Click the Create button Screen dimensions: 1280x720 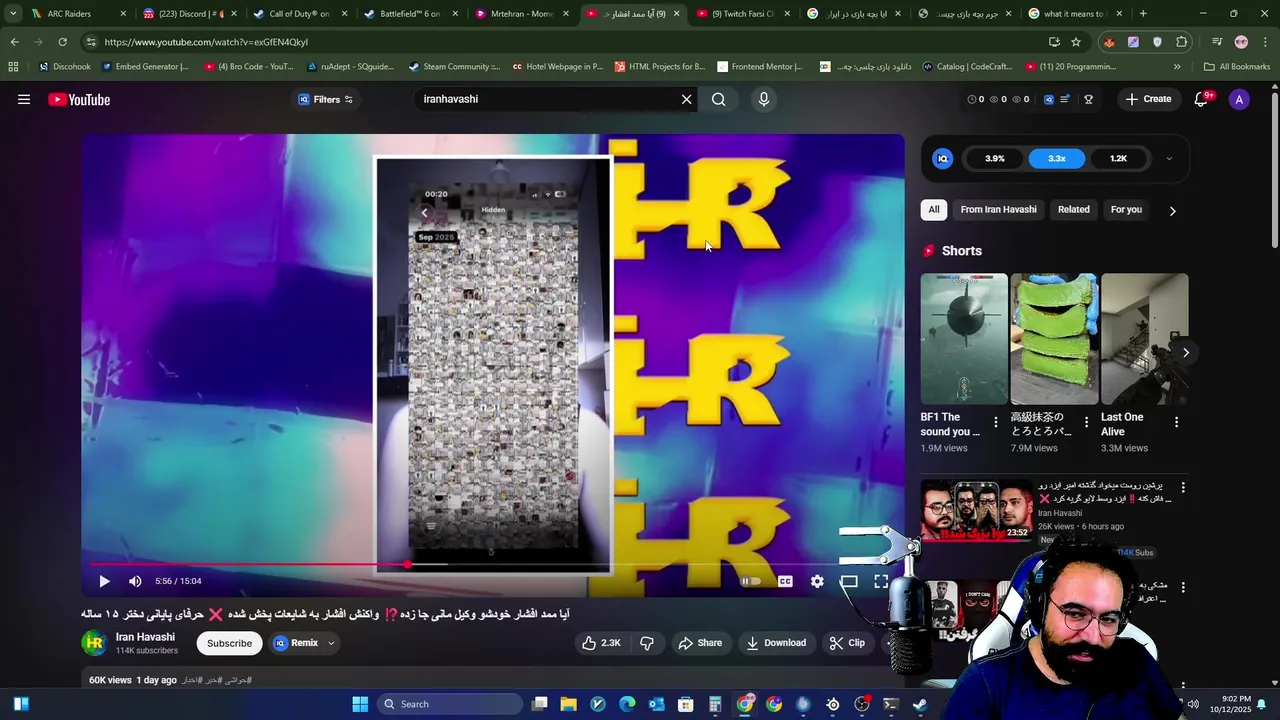(x=1148, y=99)
